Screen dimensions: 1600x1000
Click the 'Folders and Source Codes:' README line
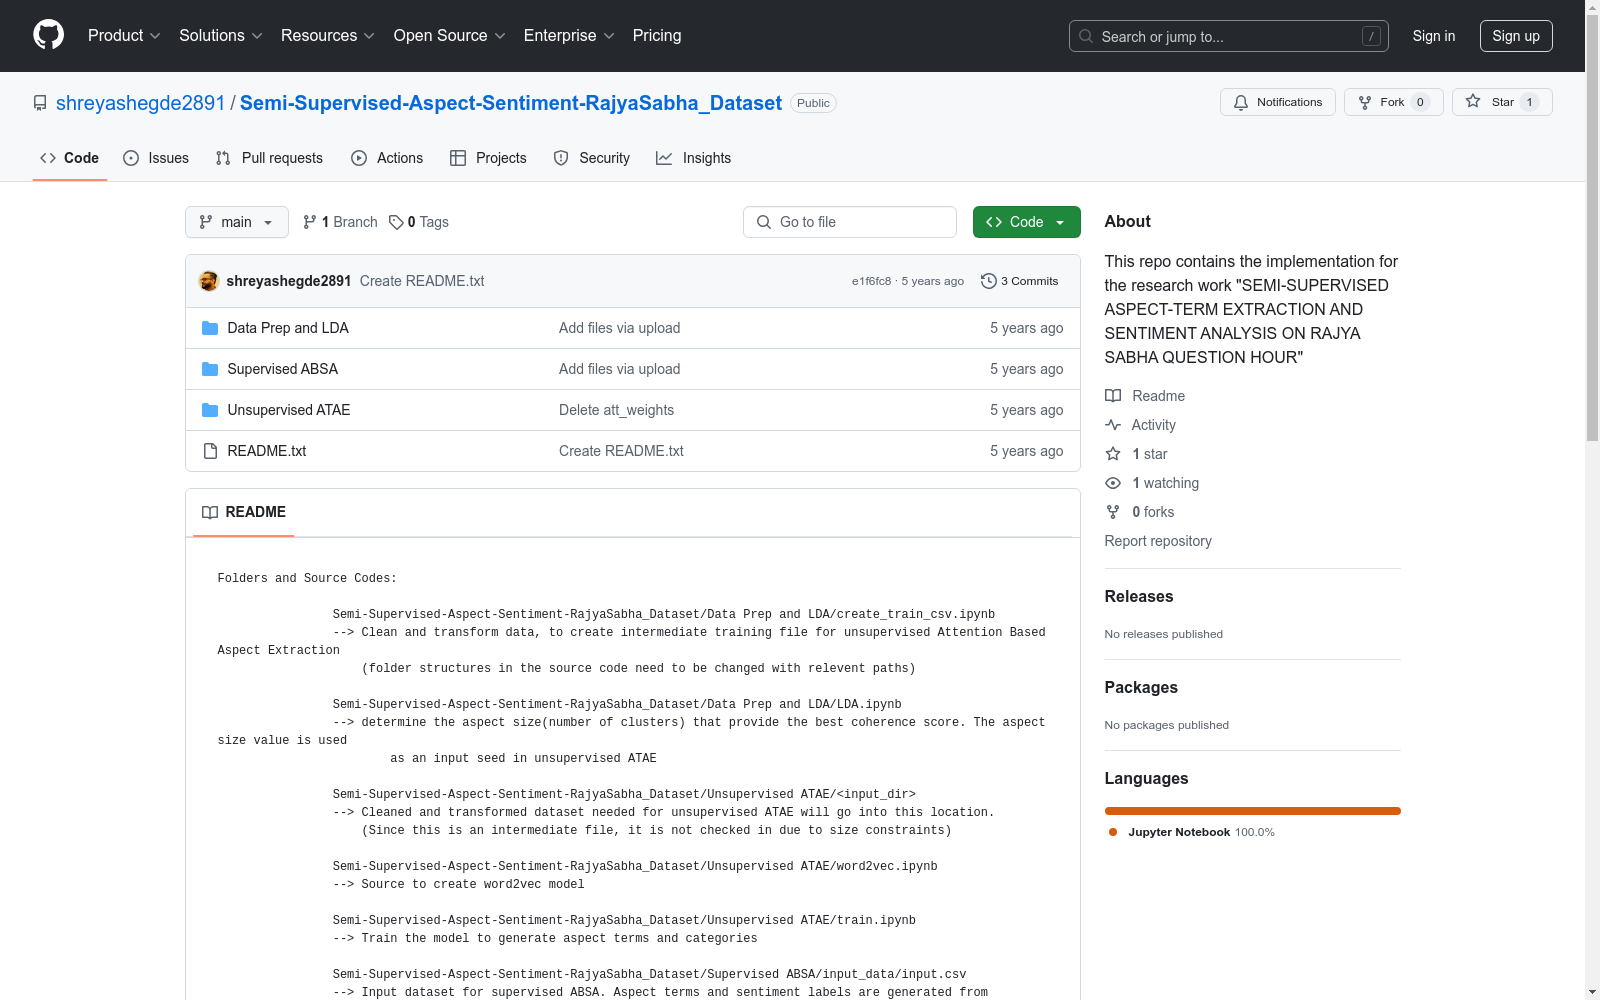[x=307, y=578]
